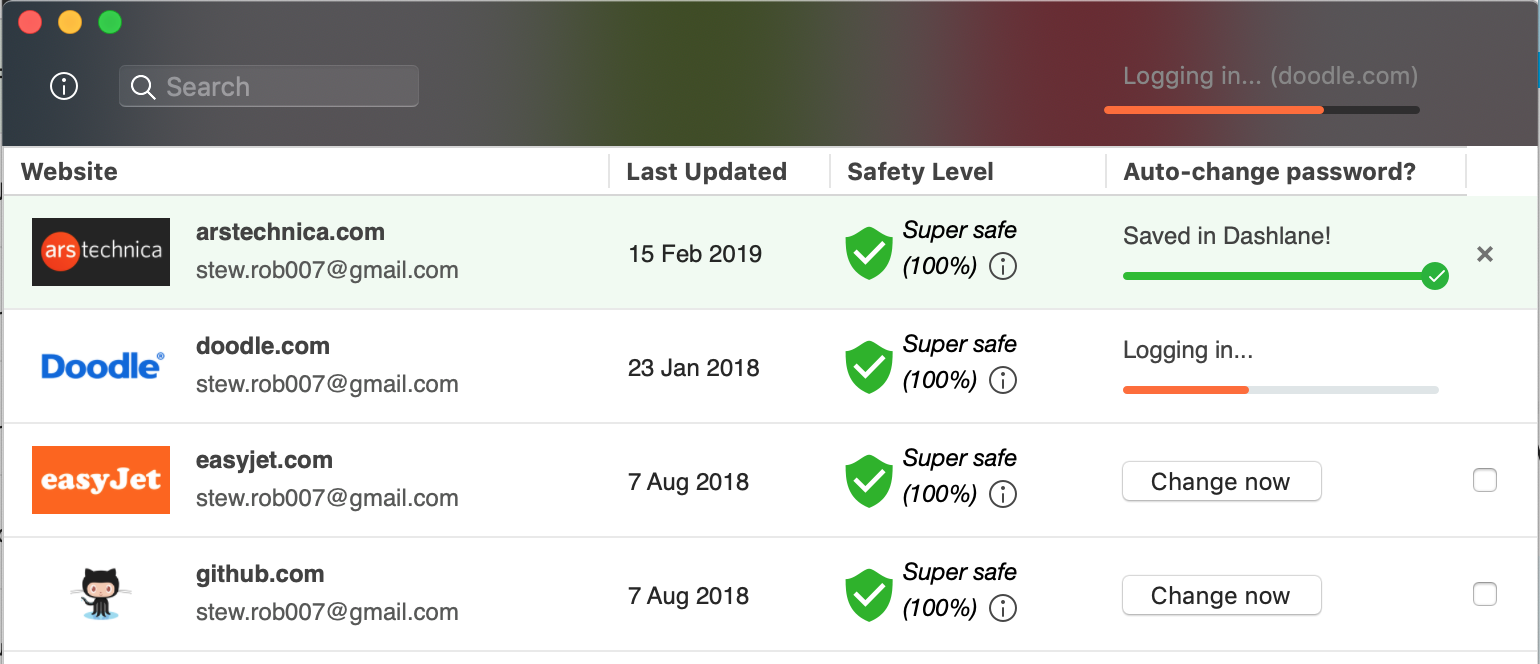Screen dimensions: 1540x664
Task: Open safety info icon for github.com
Action: click(x=1002, y=609)
